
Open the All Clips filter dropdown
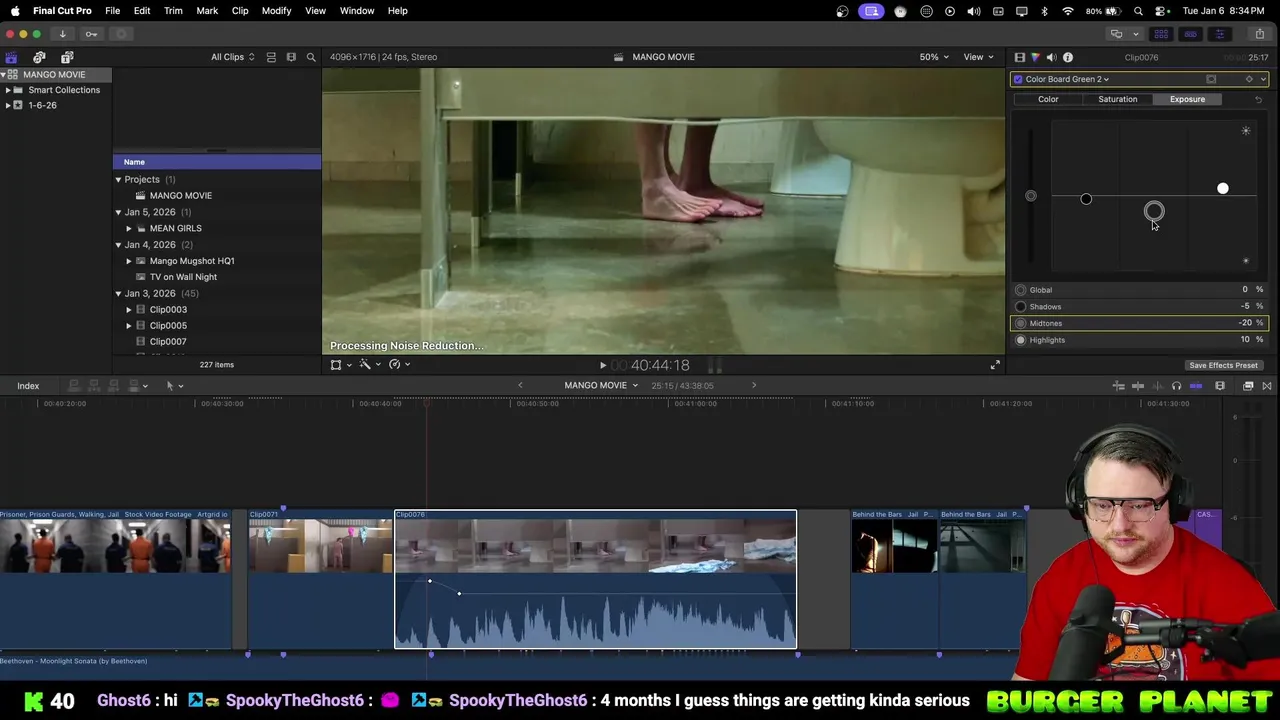tap(232, 57)
